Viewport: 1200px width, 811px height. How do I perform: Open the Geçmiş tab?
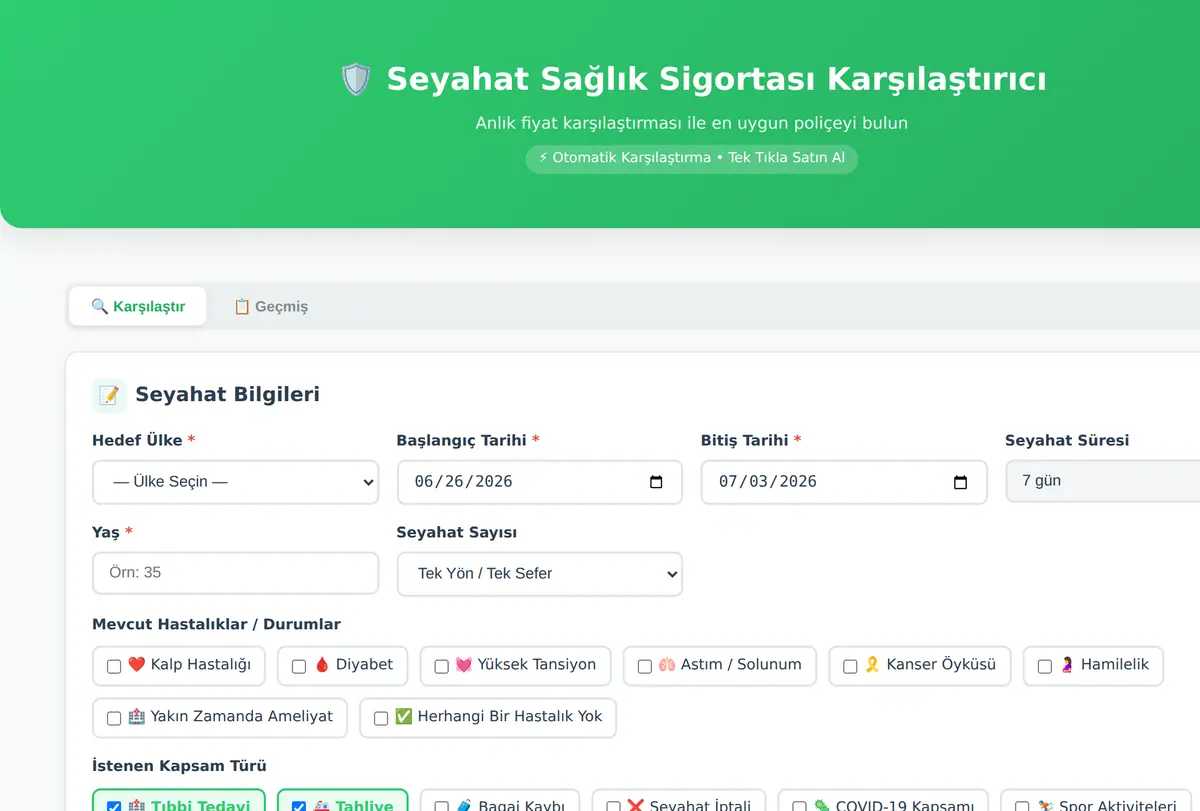[270, 306]
